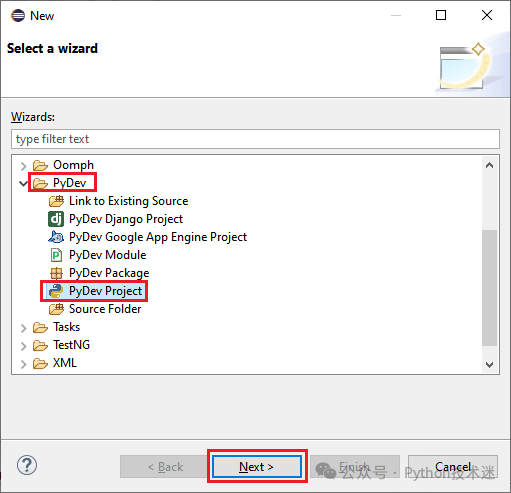Collapse the PyDev category
Screen dimensions: 511x493
pos(23,183)
